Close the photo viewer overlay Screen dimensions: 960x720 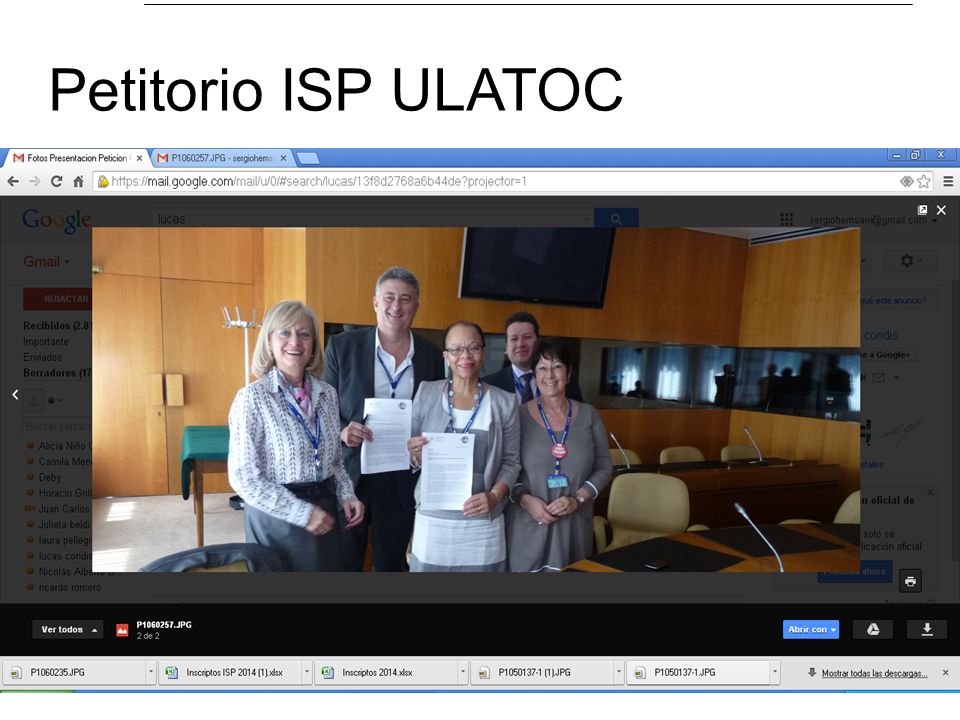coord(941,210)
